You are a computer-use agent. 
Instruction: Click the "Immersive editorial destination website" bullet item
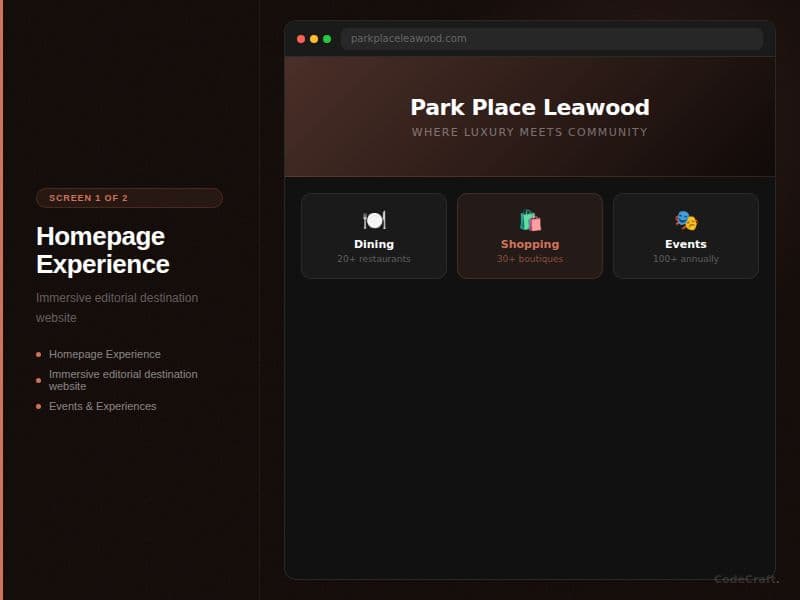123,380
